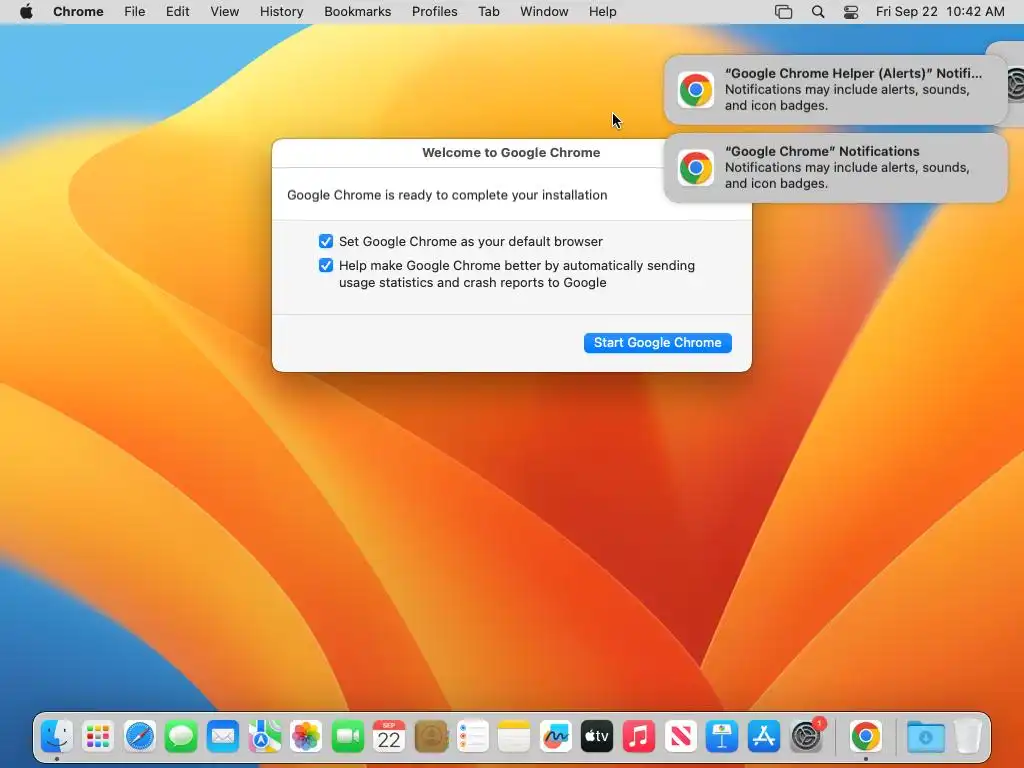Launch Freeform from the Dock
Screen dimensions: 1024x768
pyautogui.click(x=556, y=737)
